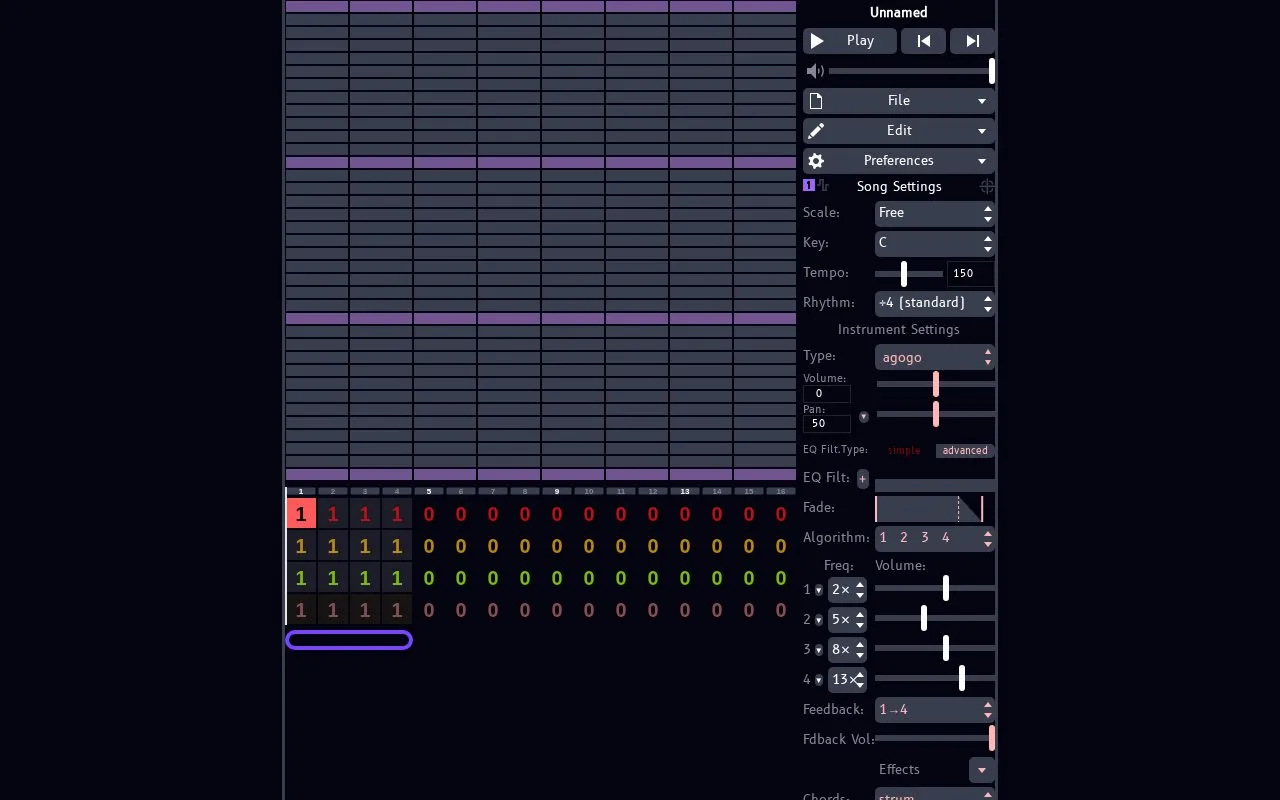Open the Scale dropdown showing Free

pos(935,213)
